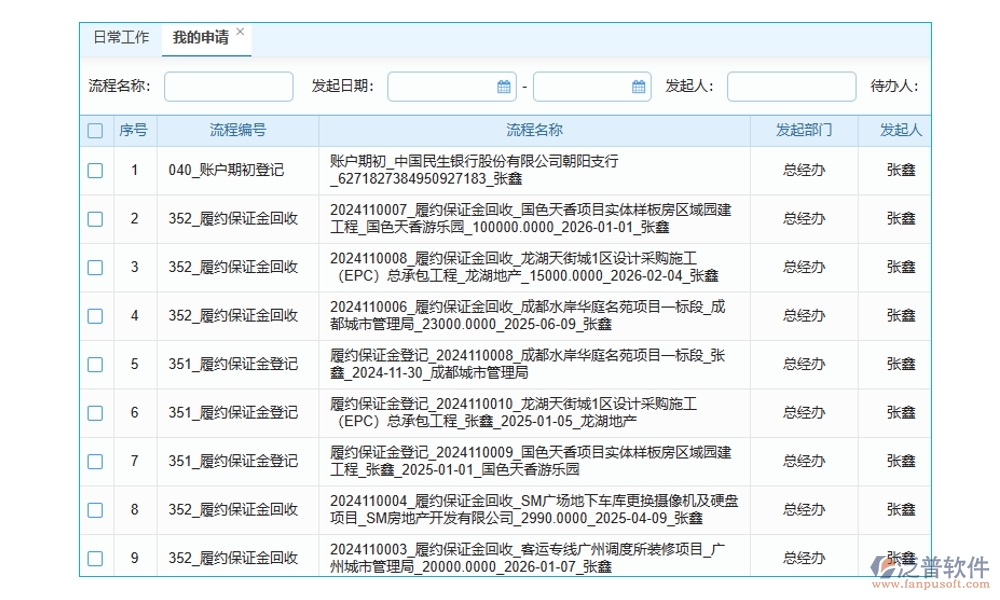Check the select-all checkbox in the table header
The image size is (1000, 600).
pos(95,130)
